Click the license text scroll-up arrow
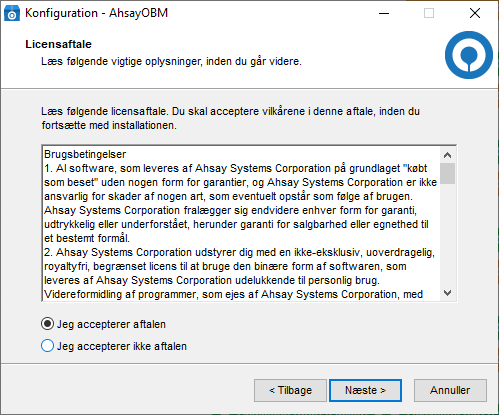499x415 pixels. (447, 155)
